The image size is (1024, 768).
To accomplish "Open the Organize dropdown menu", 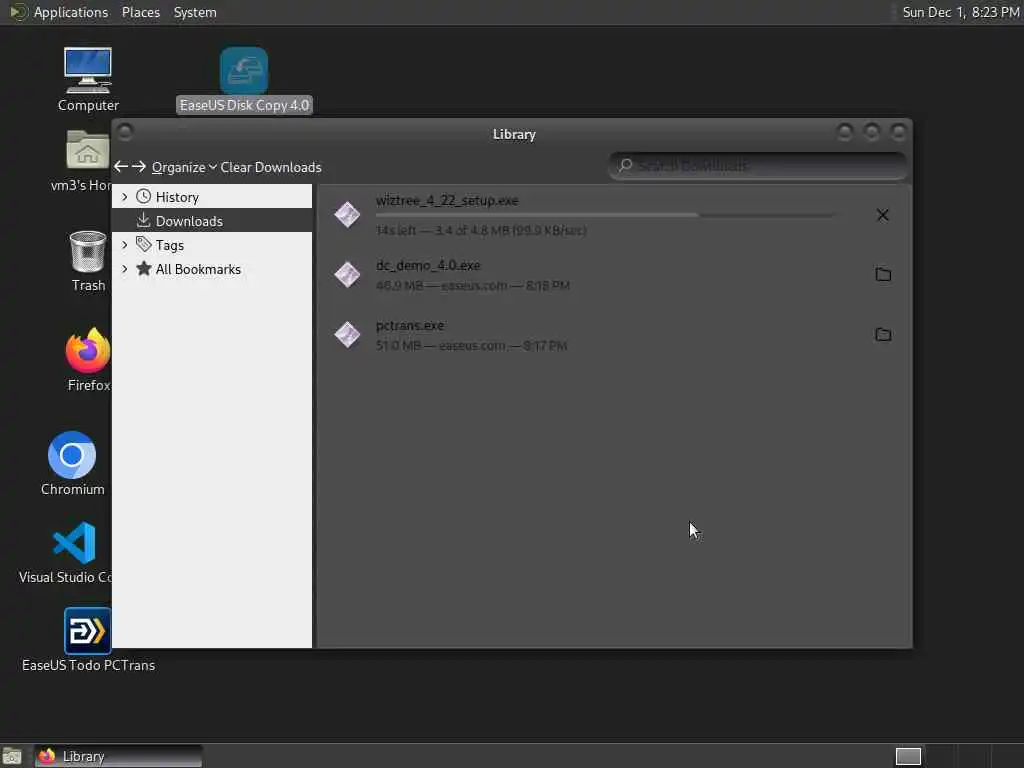I will coord(184,167).
